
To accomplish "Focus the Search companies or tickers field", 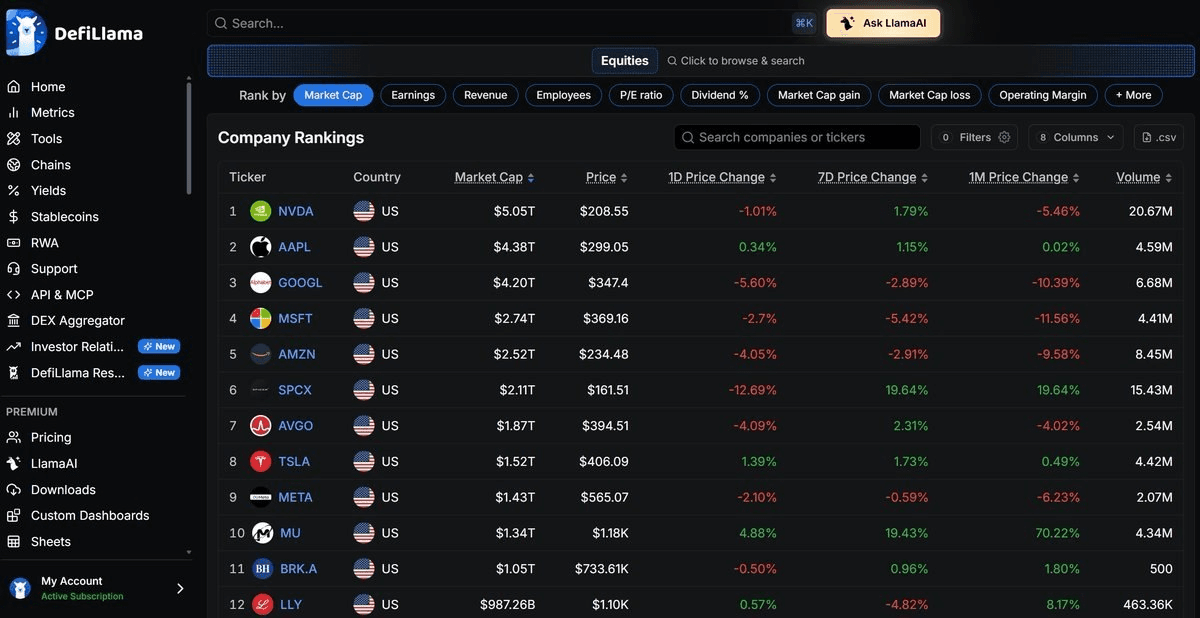I will [x=797, y=137].
